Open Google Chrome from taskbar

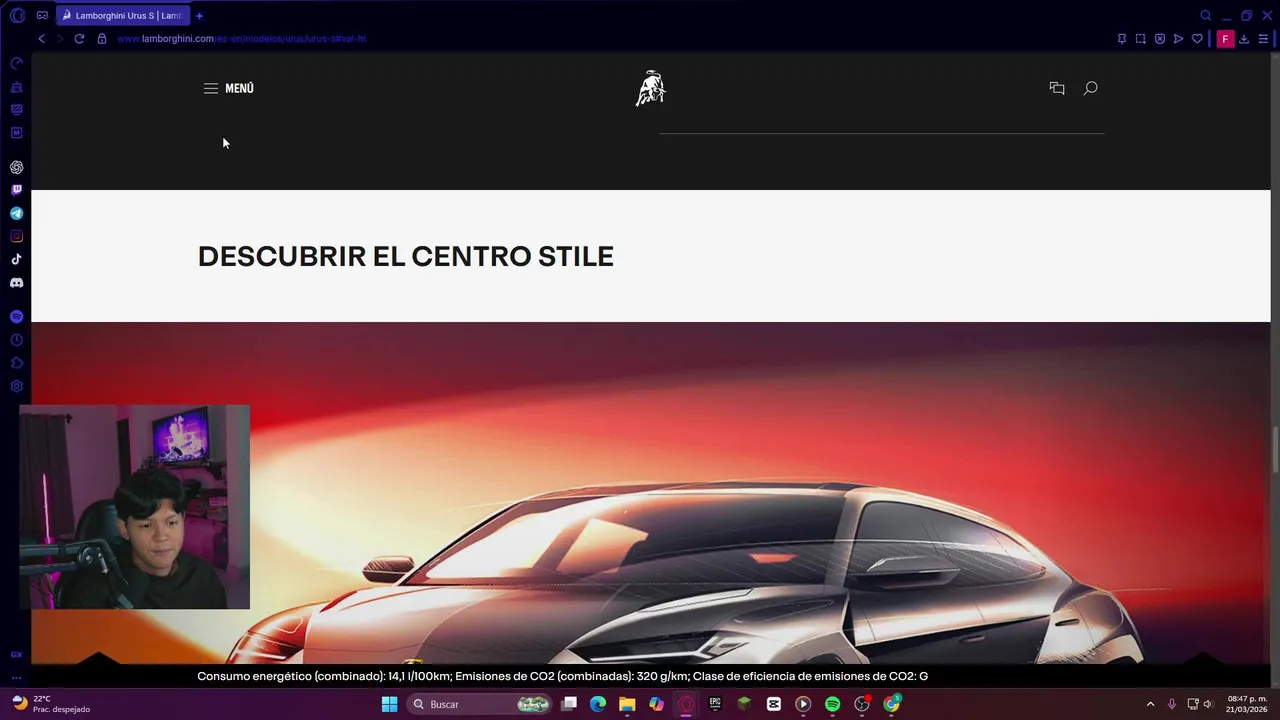click(891, 704)
